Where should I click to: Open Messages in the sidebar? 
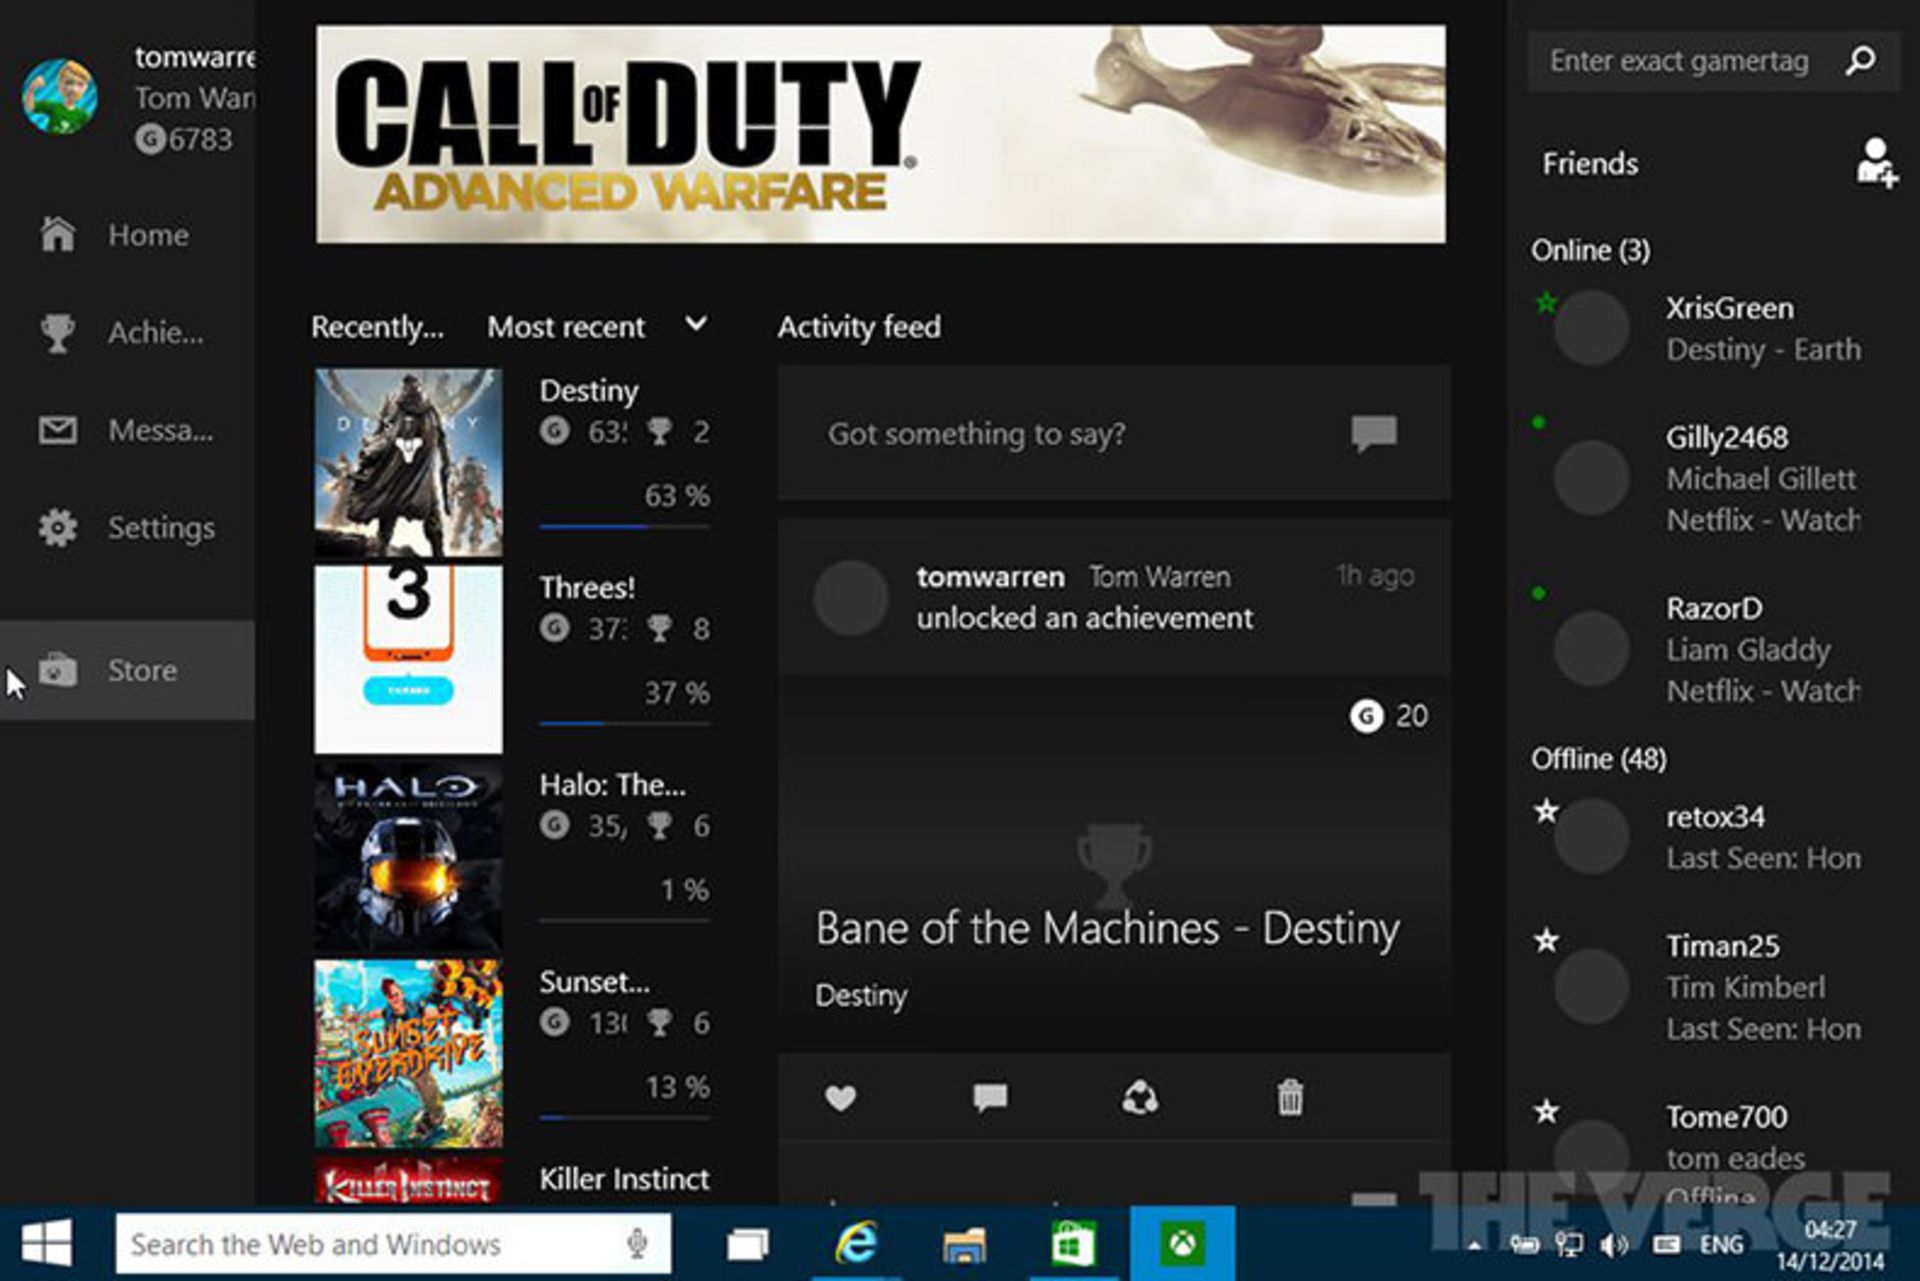click(127, 431)
